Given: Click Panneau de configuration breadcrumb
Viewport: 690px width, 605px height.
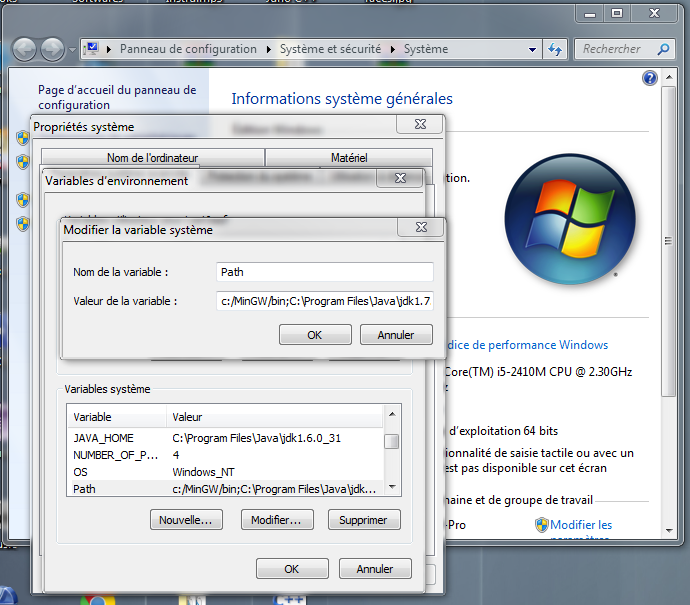Looking at the screenshot, I should click(188, 49).
